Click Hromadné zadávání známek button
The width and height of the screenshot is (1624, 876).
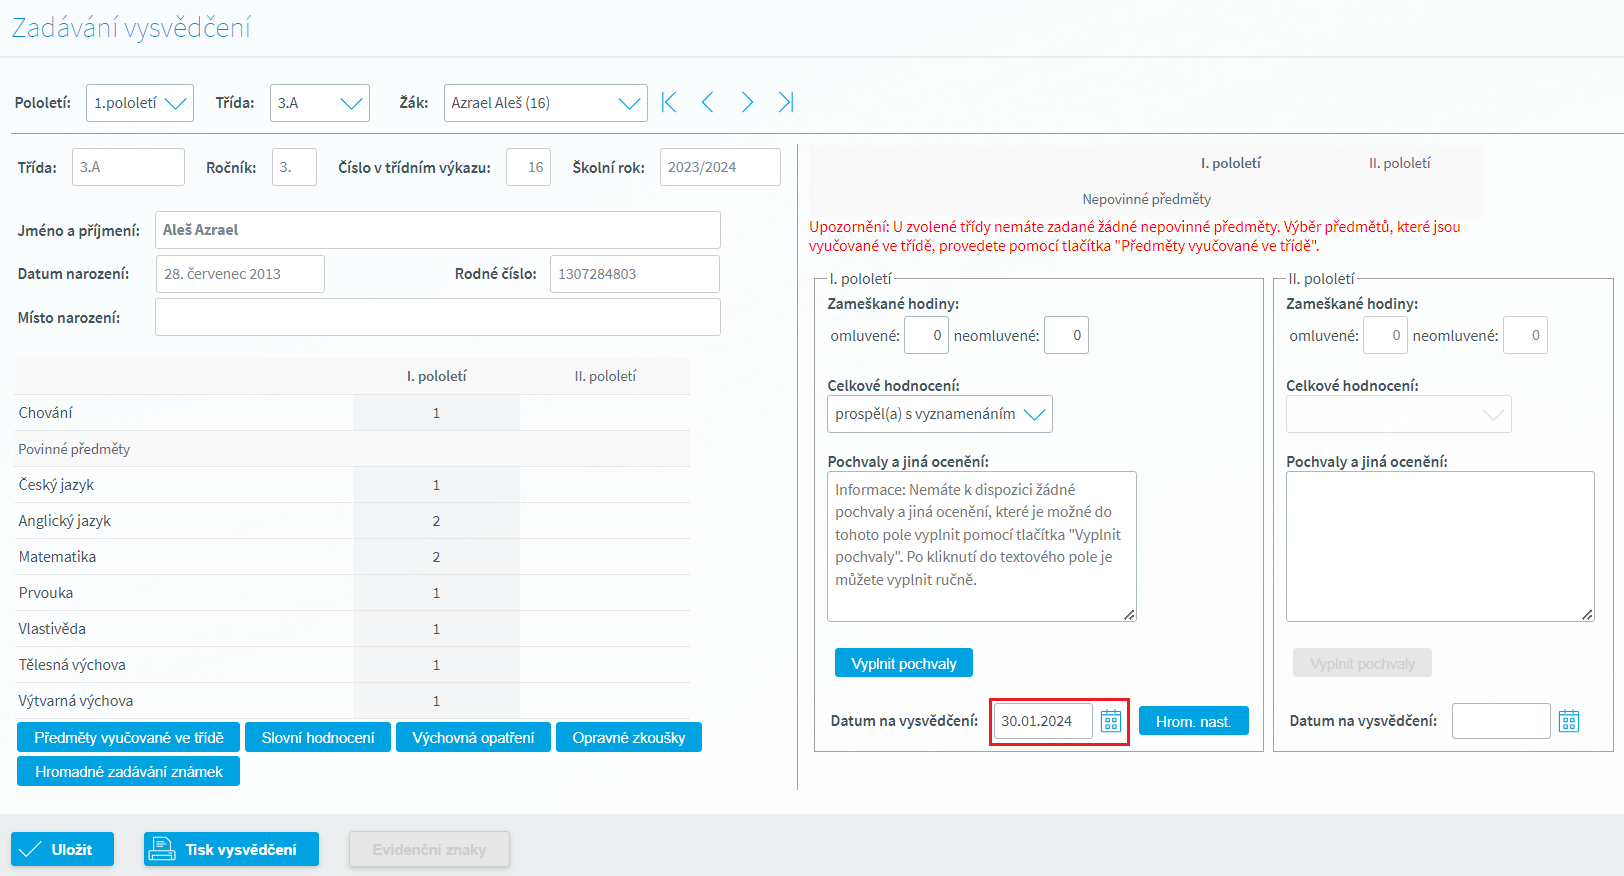(128, 771)
